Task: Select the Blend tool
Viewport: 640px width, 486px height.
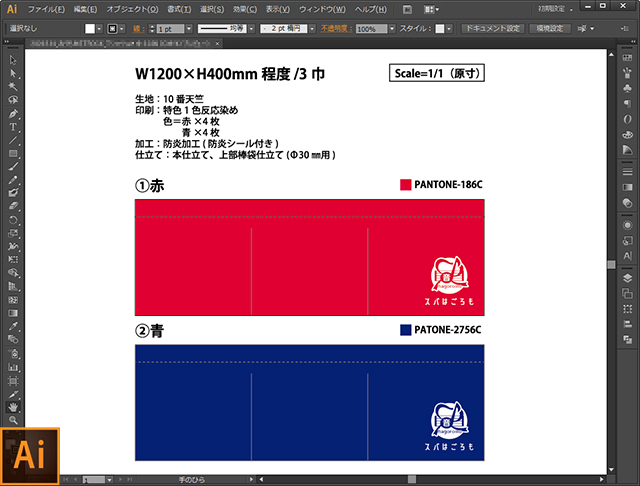Action: pyautogui.click(x=13, y=339)
